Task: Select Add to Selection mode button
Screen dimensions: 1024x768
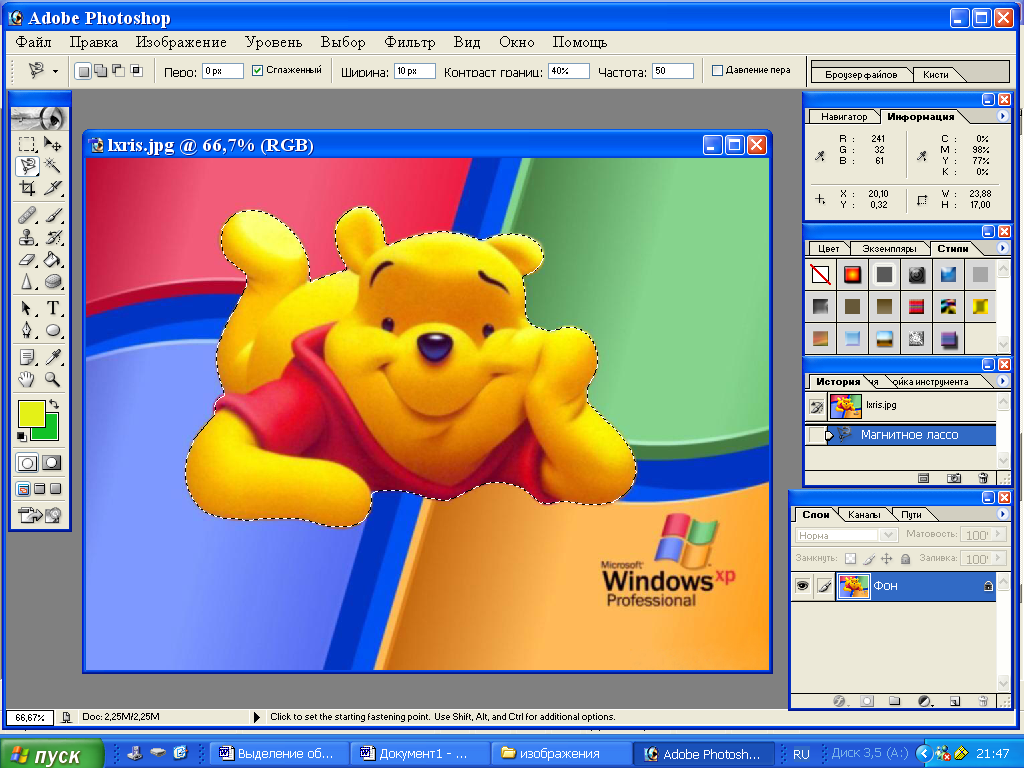Action: pos(101,71)
